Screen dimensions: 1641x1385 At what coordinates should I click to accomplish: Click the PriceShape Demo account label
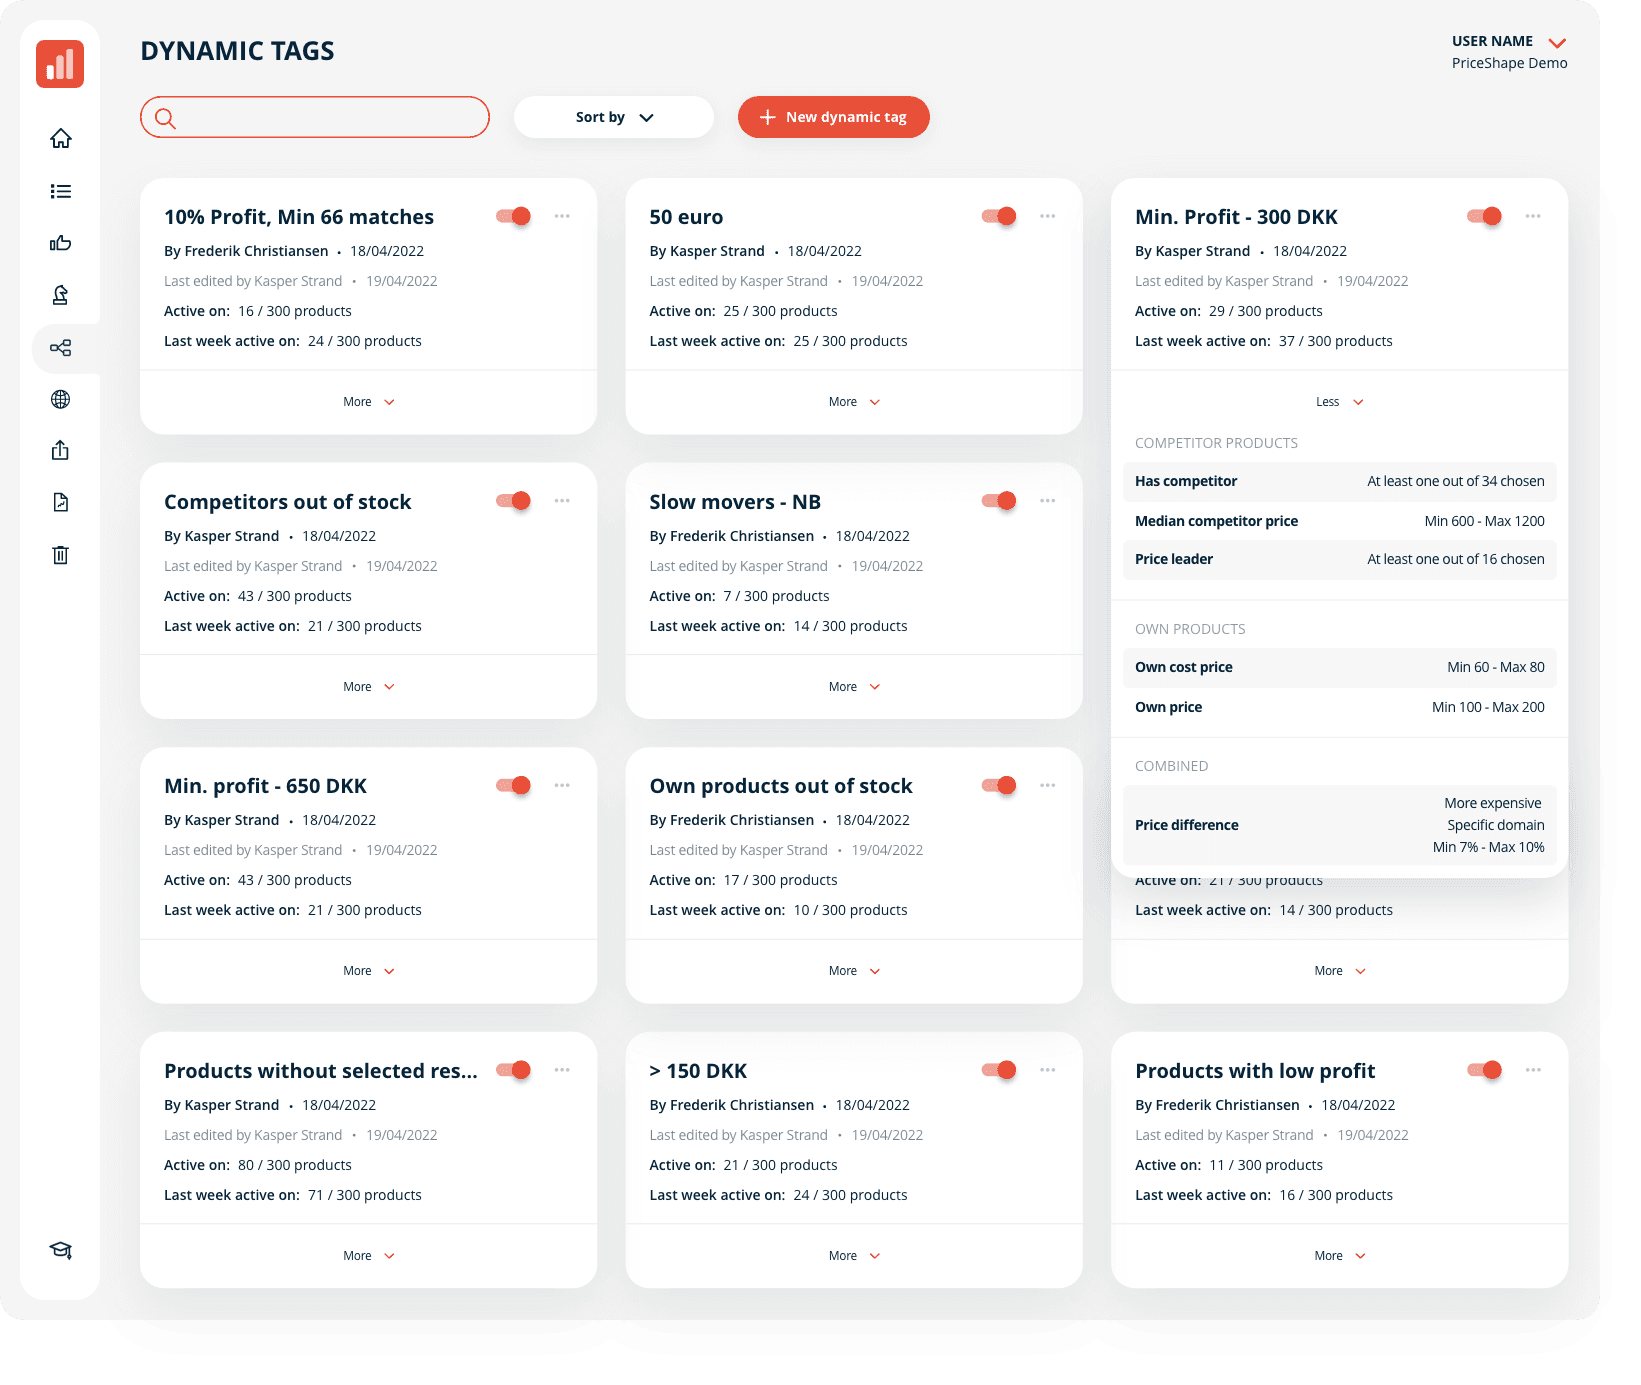point(1509,63)
